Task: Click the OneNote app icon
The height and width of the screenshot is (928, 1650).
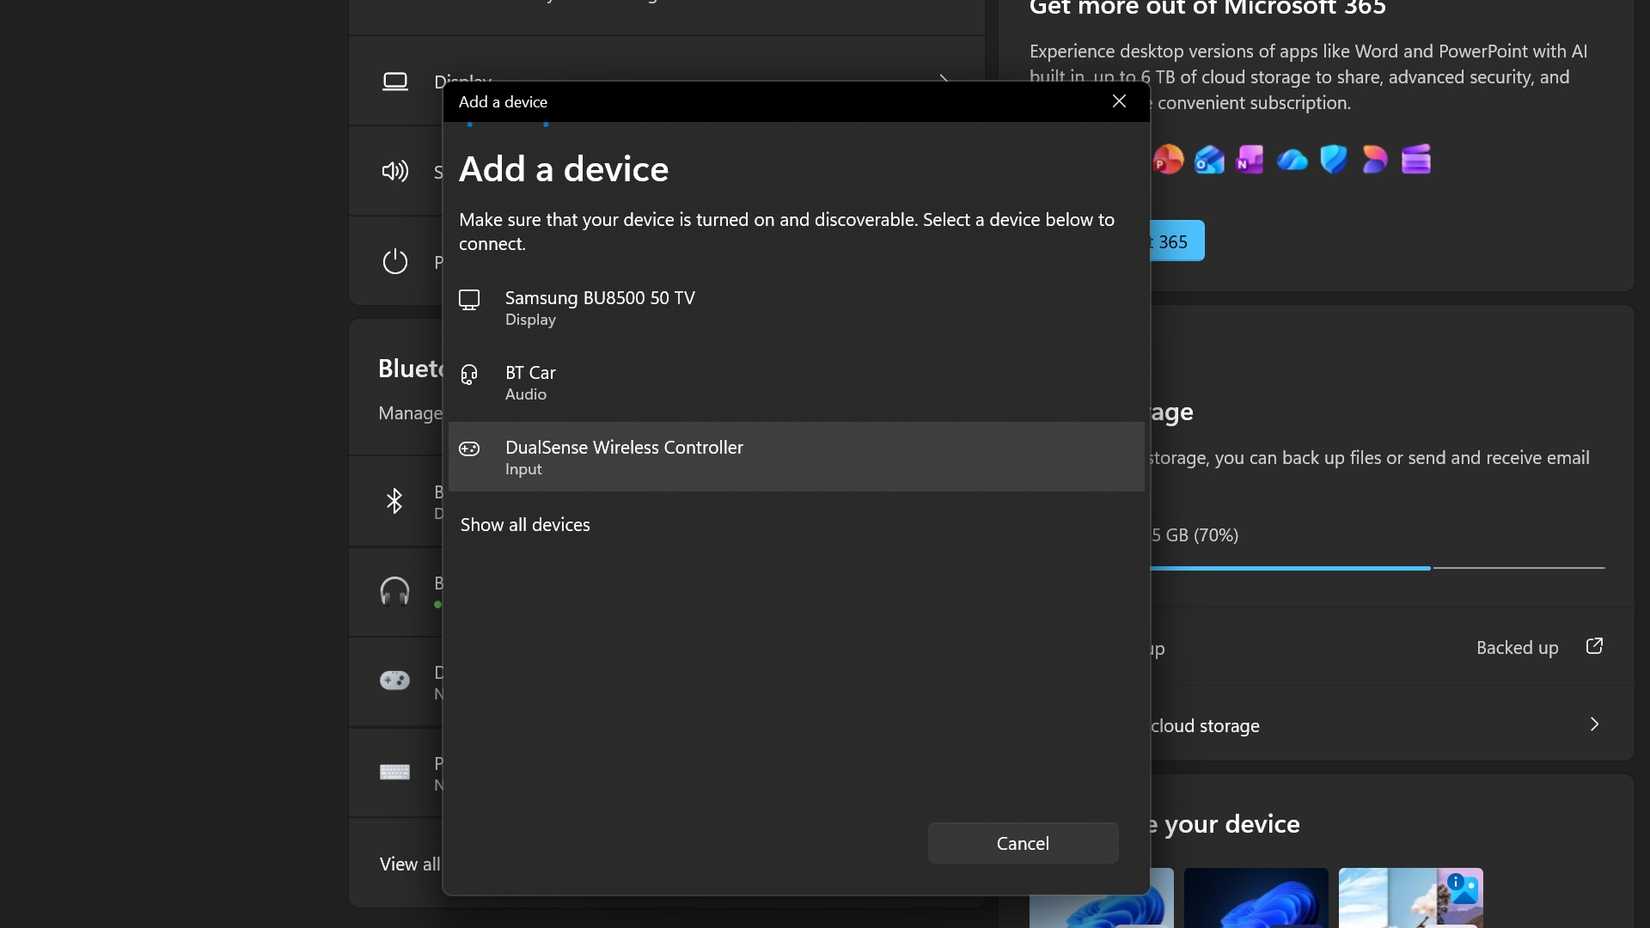Action: (x=1250, y=159)
